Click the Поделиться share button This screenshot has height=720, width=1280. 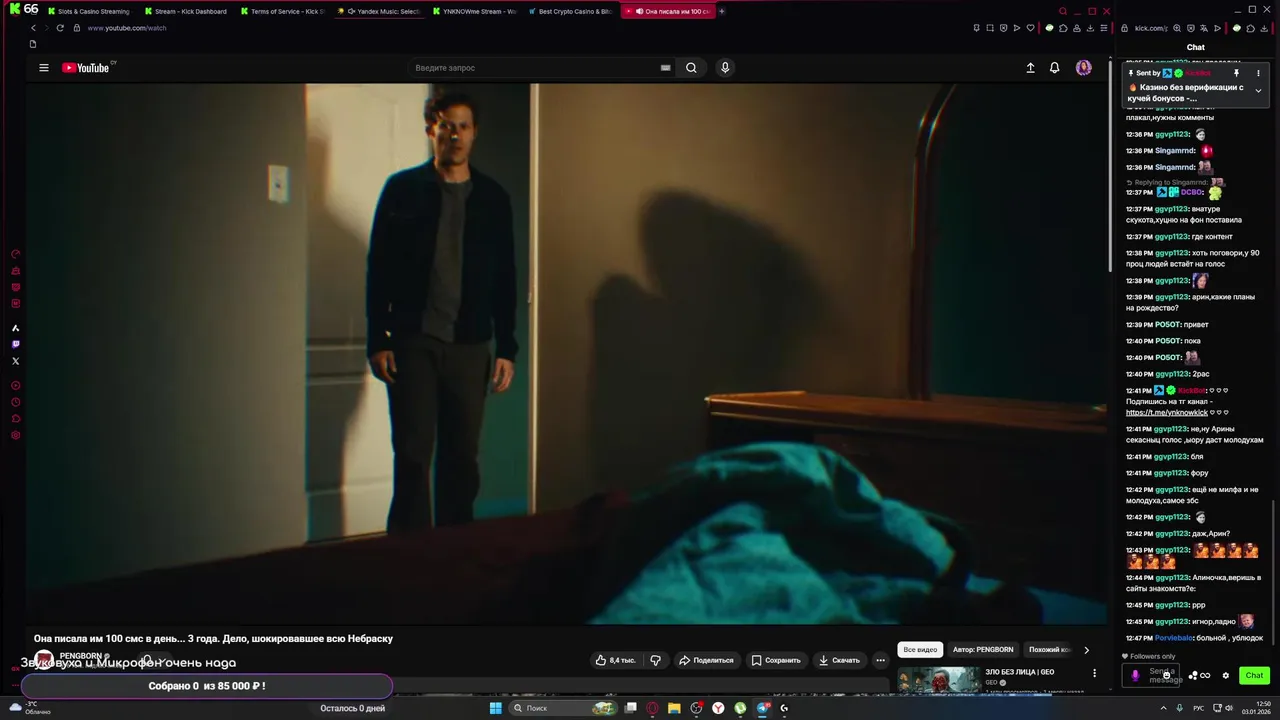tap(706, 660)
